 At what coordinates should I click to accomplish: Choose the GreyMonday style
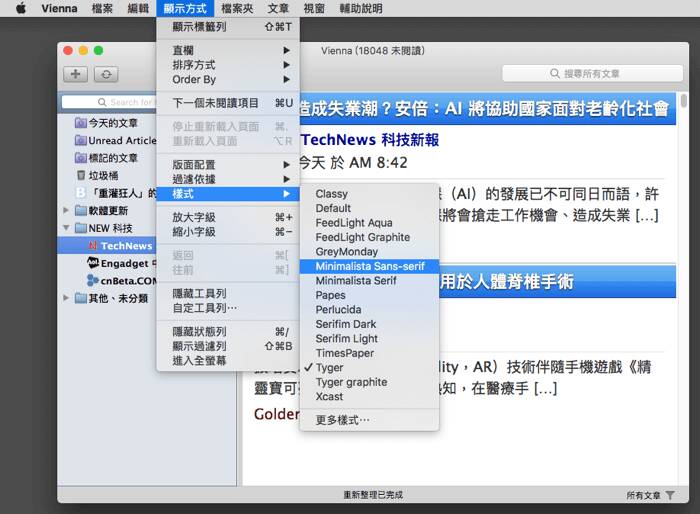pyautogui.click(x=370, y=252)
